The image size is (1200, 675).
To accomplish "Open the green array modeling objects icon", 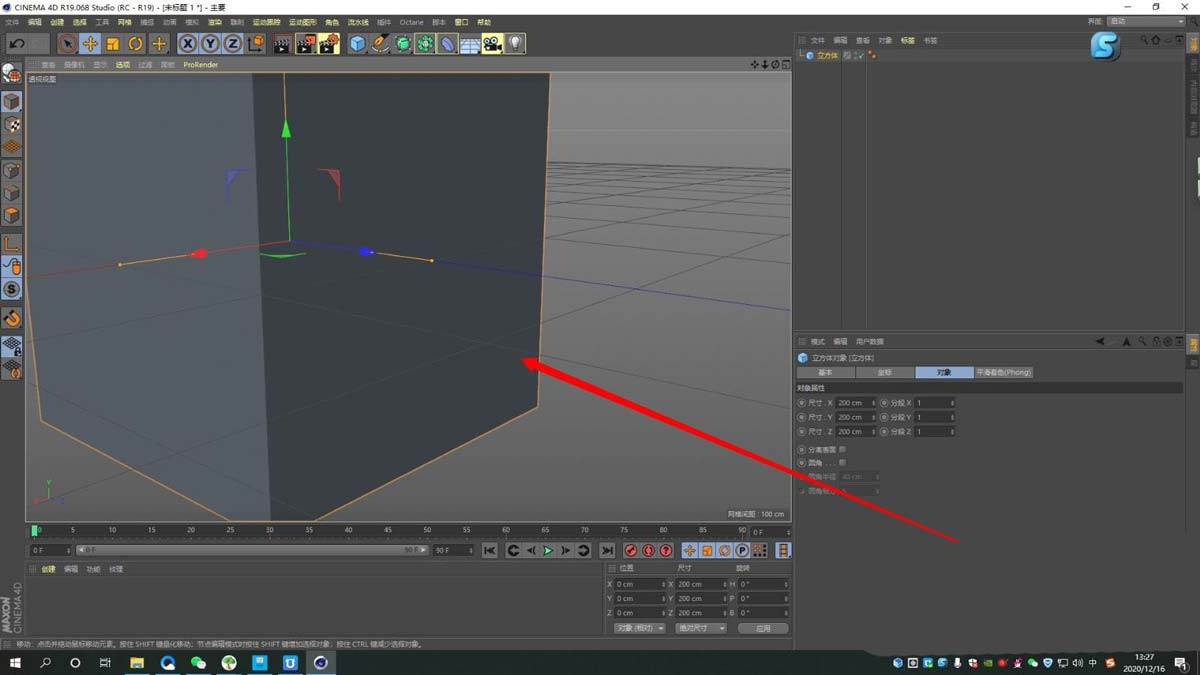I will [425, 44].
